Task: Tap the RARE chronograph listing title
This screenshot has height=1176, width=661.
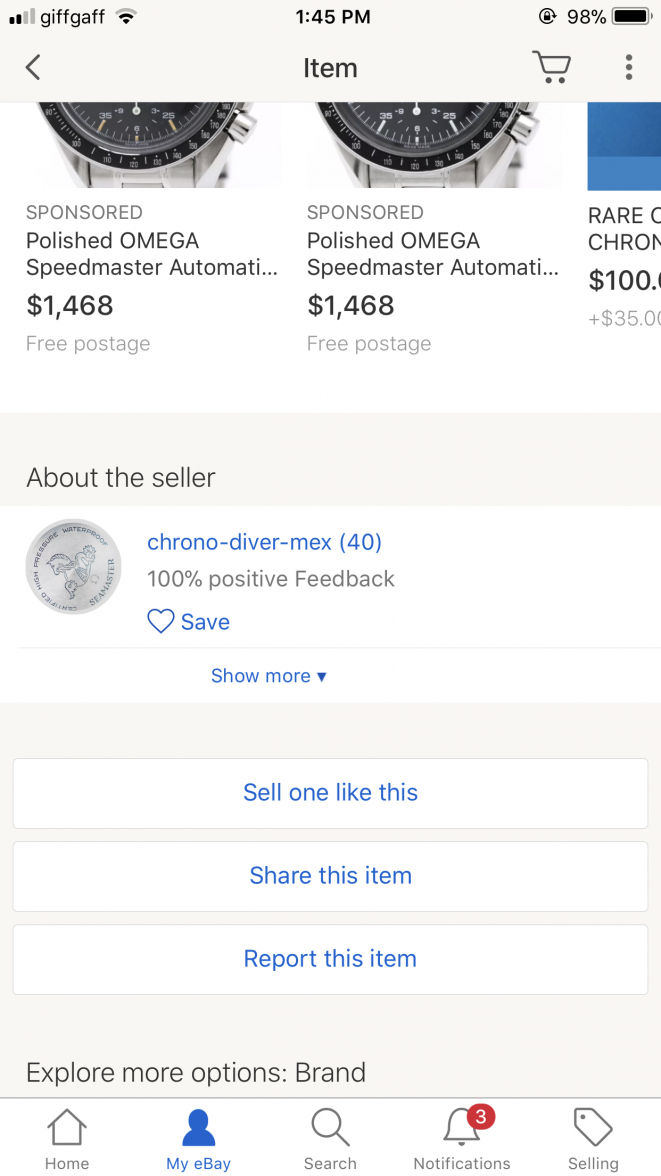Action: tap(624, 229)
